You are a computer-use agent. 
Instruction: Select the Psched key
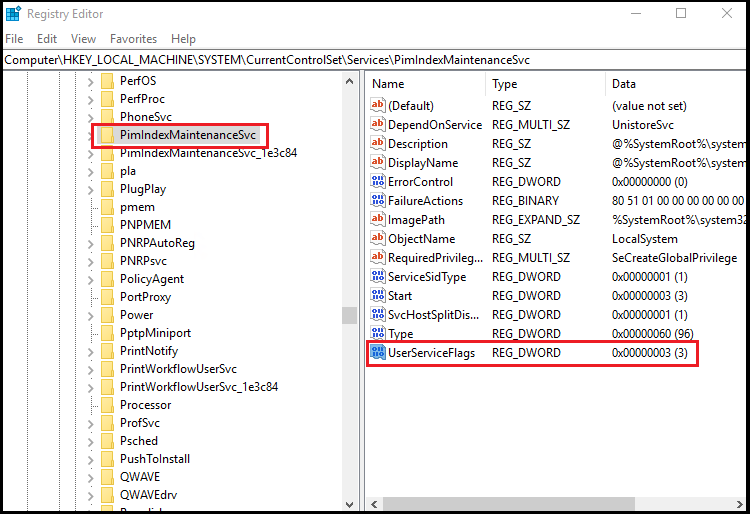[139, 441]
